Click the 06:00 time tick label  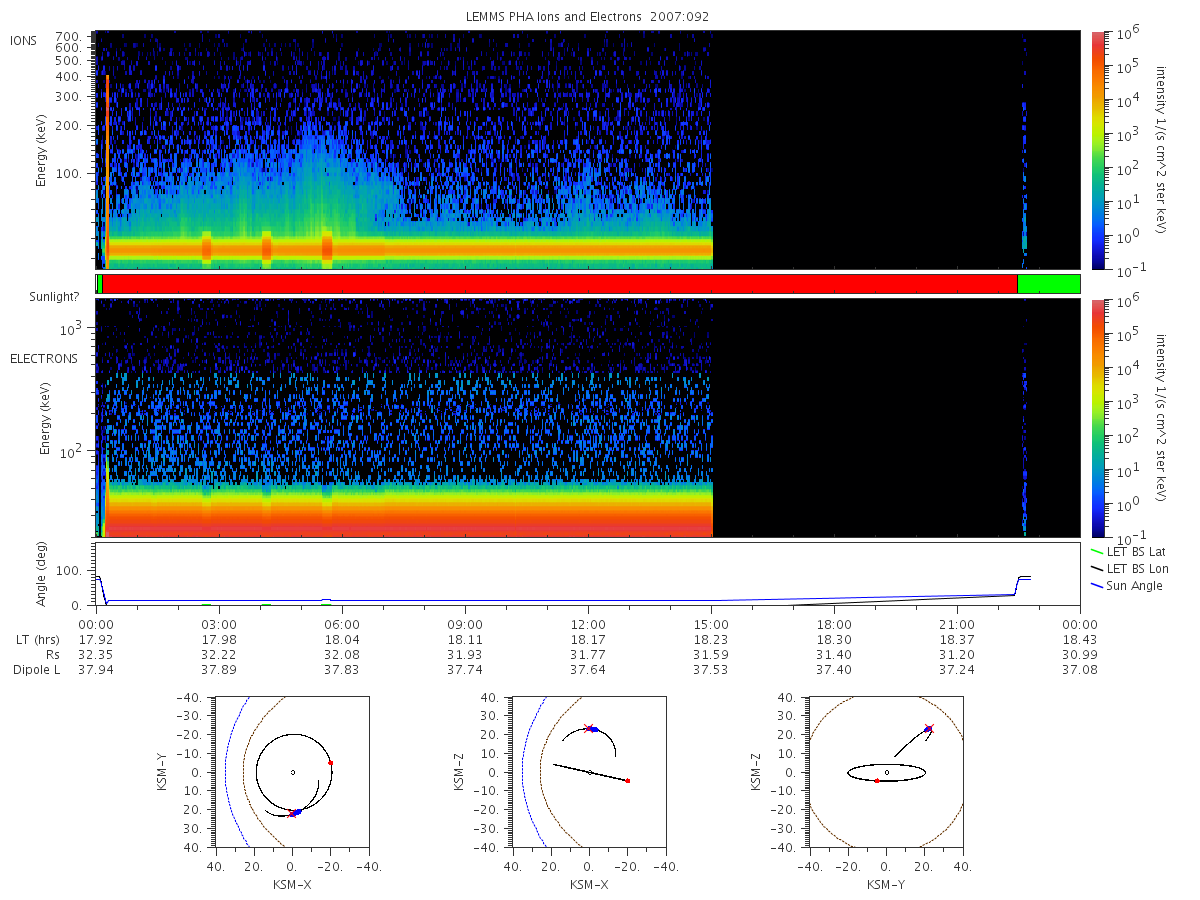click(342, 624)
